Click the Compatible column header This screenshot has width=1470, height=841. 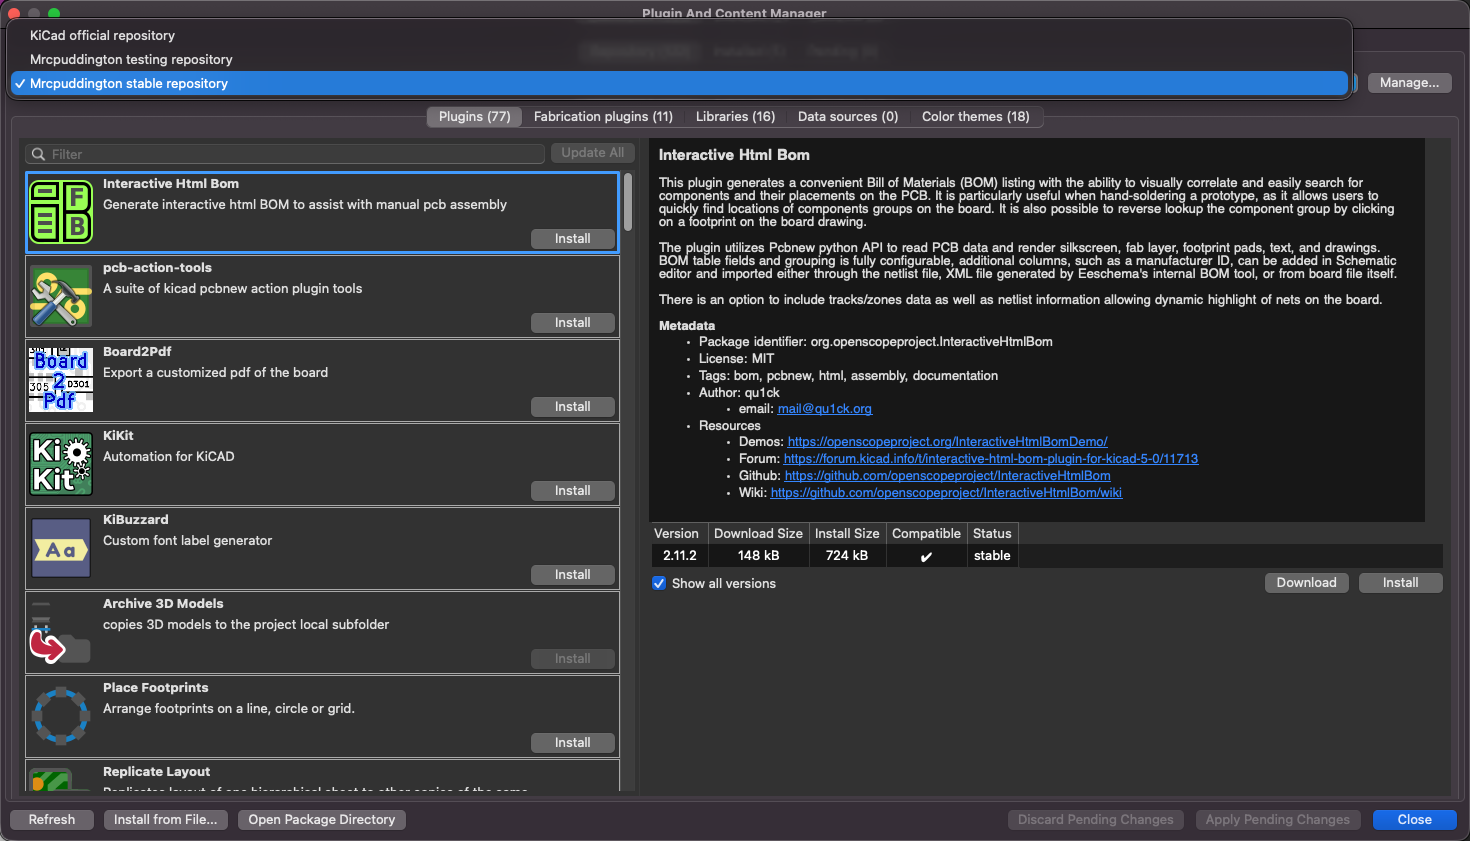926,534
